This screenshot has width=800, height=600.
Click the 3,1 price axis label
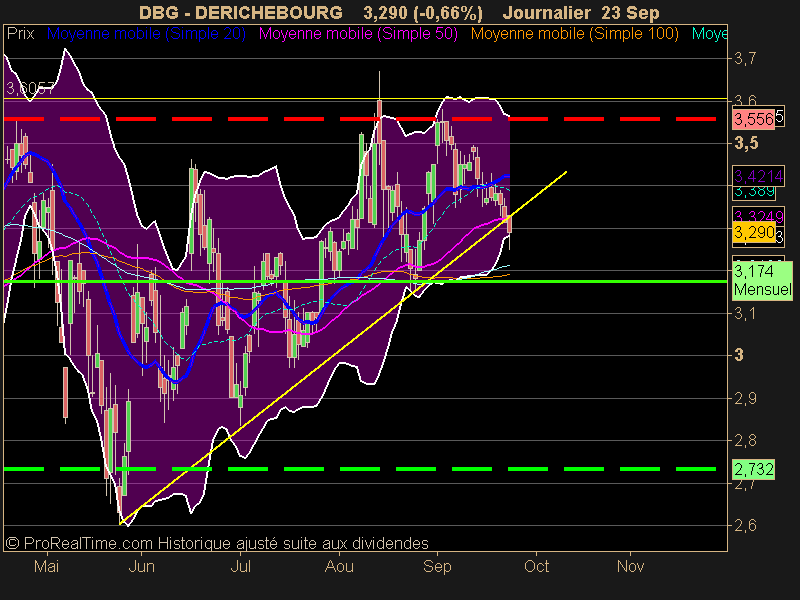(x=745, y=313)
